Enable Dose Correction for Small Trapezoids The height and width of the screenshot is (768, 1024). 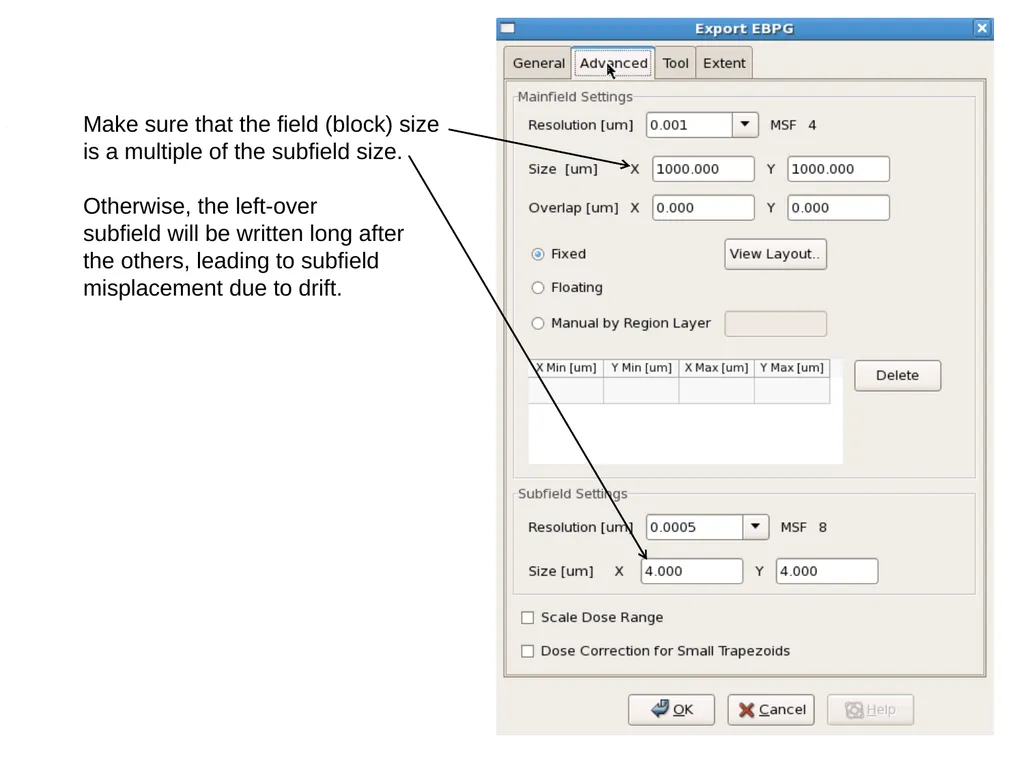(528, 651)
